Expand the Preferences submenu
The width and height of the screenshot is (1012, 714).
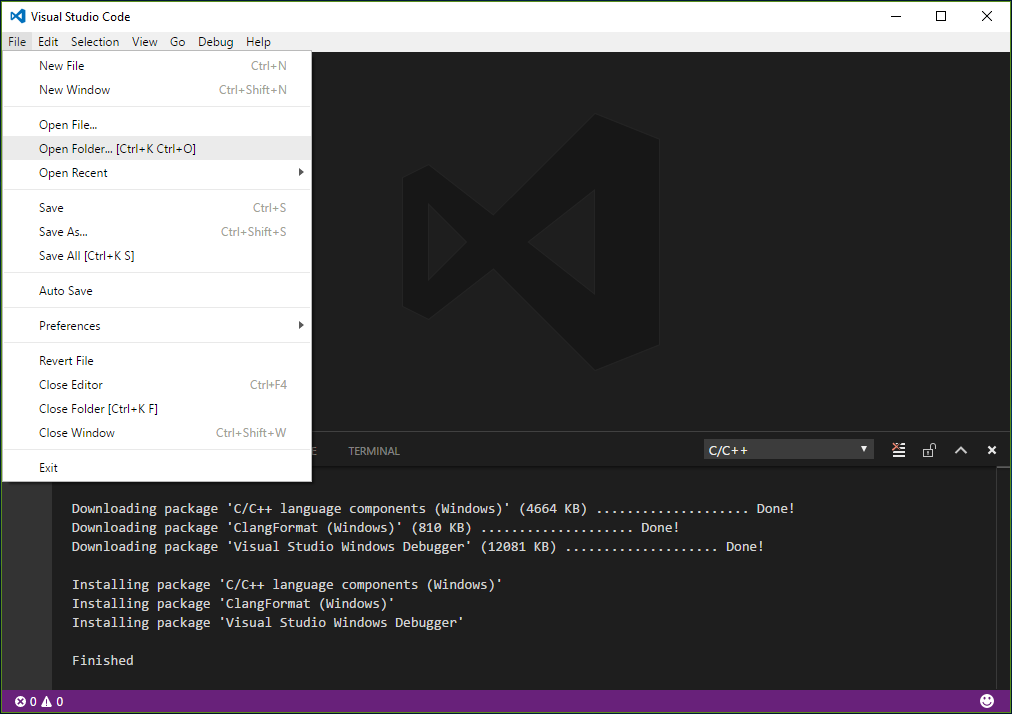click(x=157, y=325)
